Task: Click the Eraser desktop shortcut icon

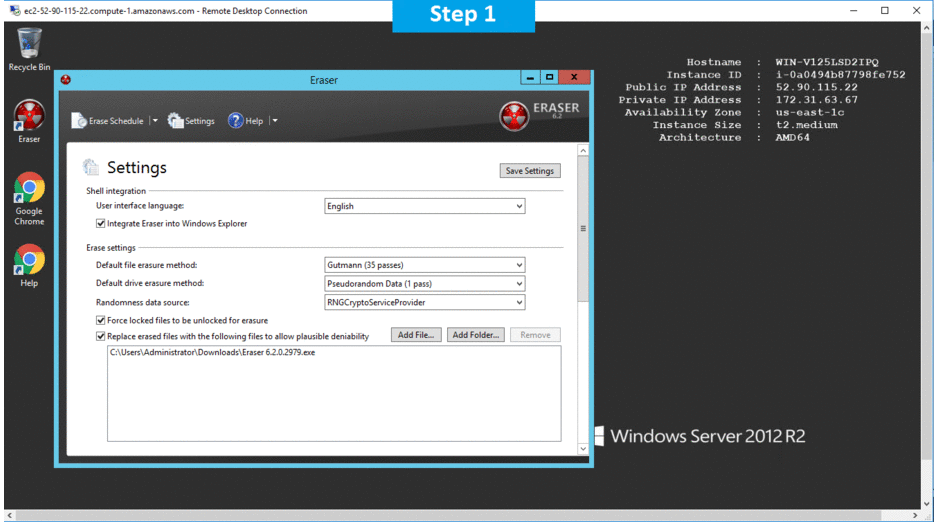Action: pyautogui.click(x=29, y=115)
